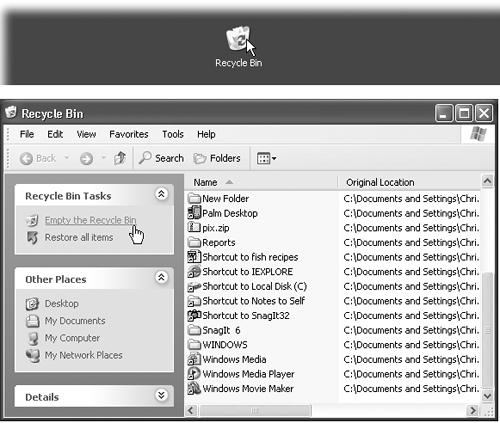Click Empty the Recycle Bin link

point(90,220)
